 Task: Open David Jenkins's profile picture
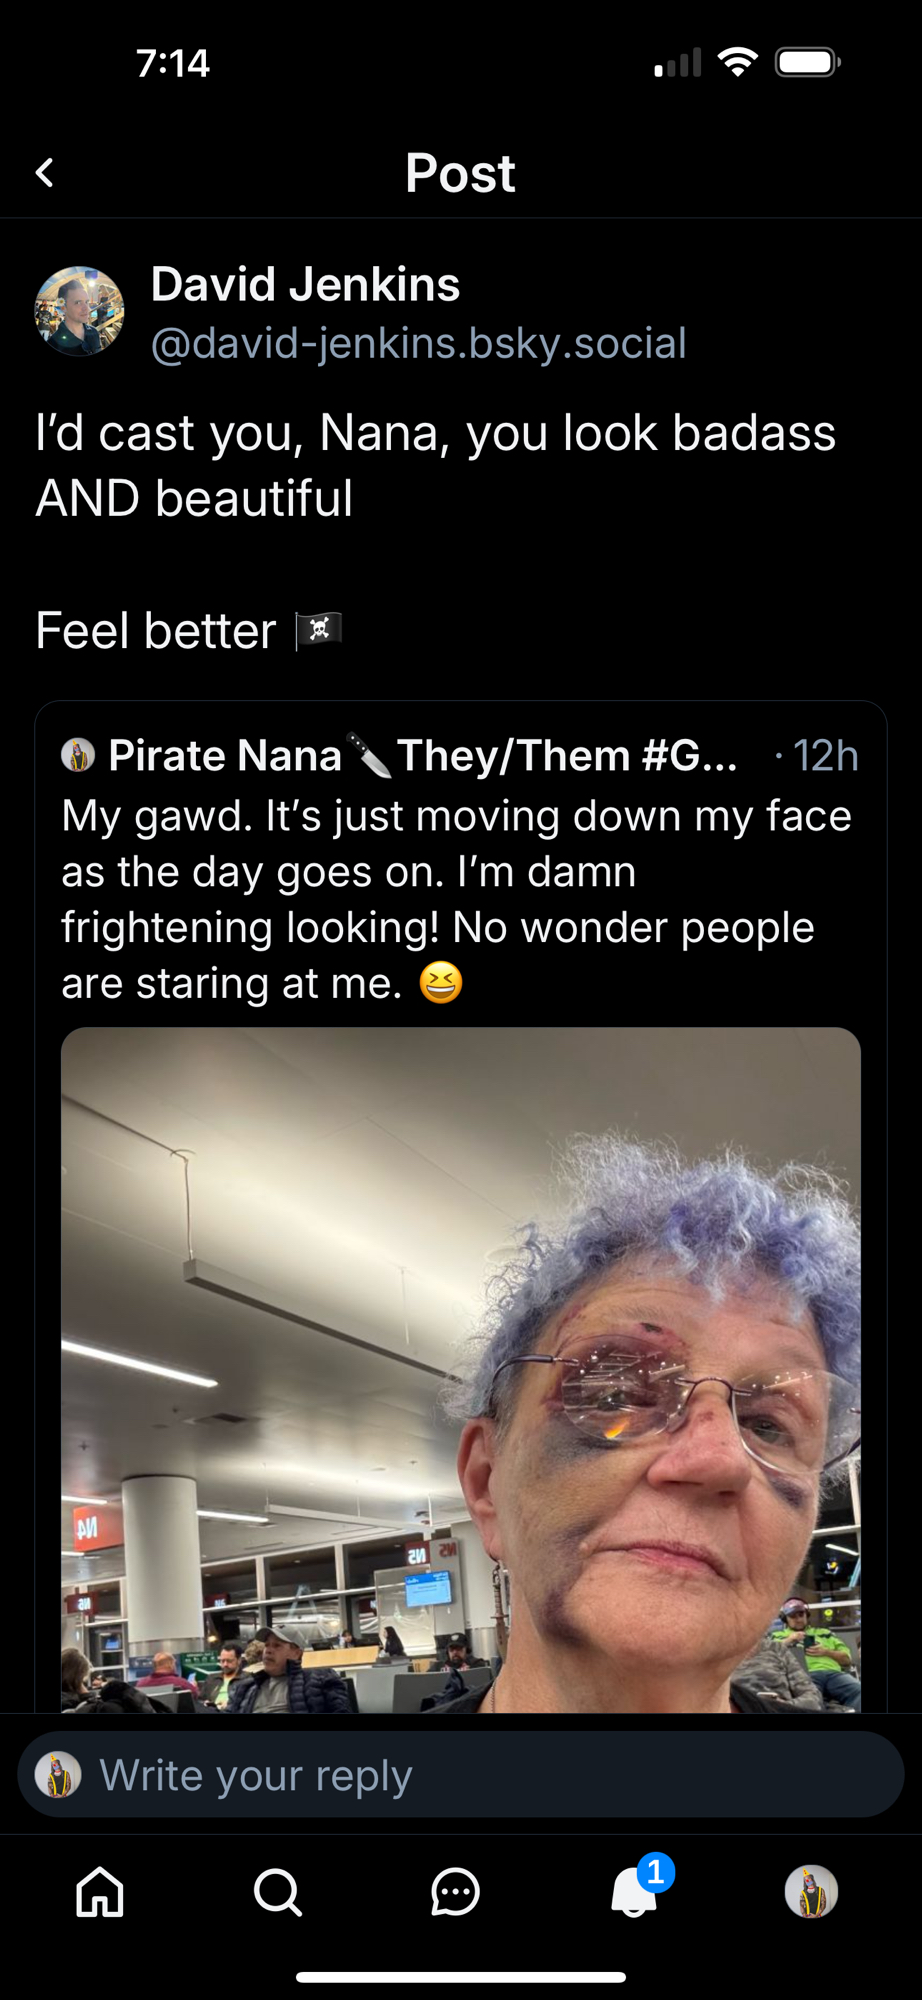coord(80,311)
